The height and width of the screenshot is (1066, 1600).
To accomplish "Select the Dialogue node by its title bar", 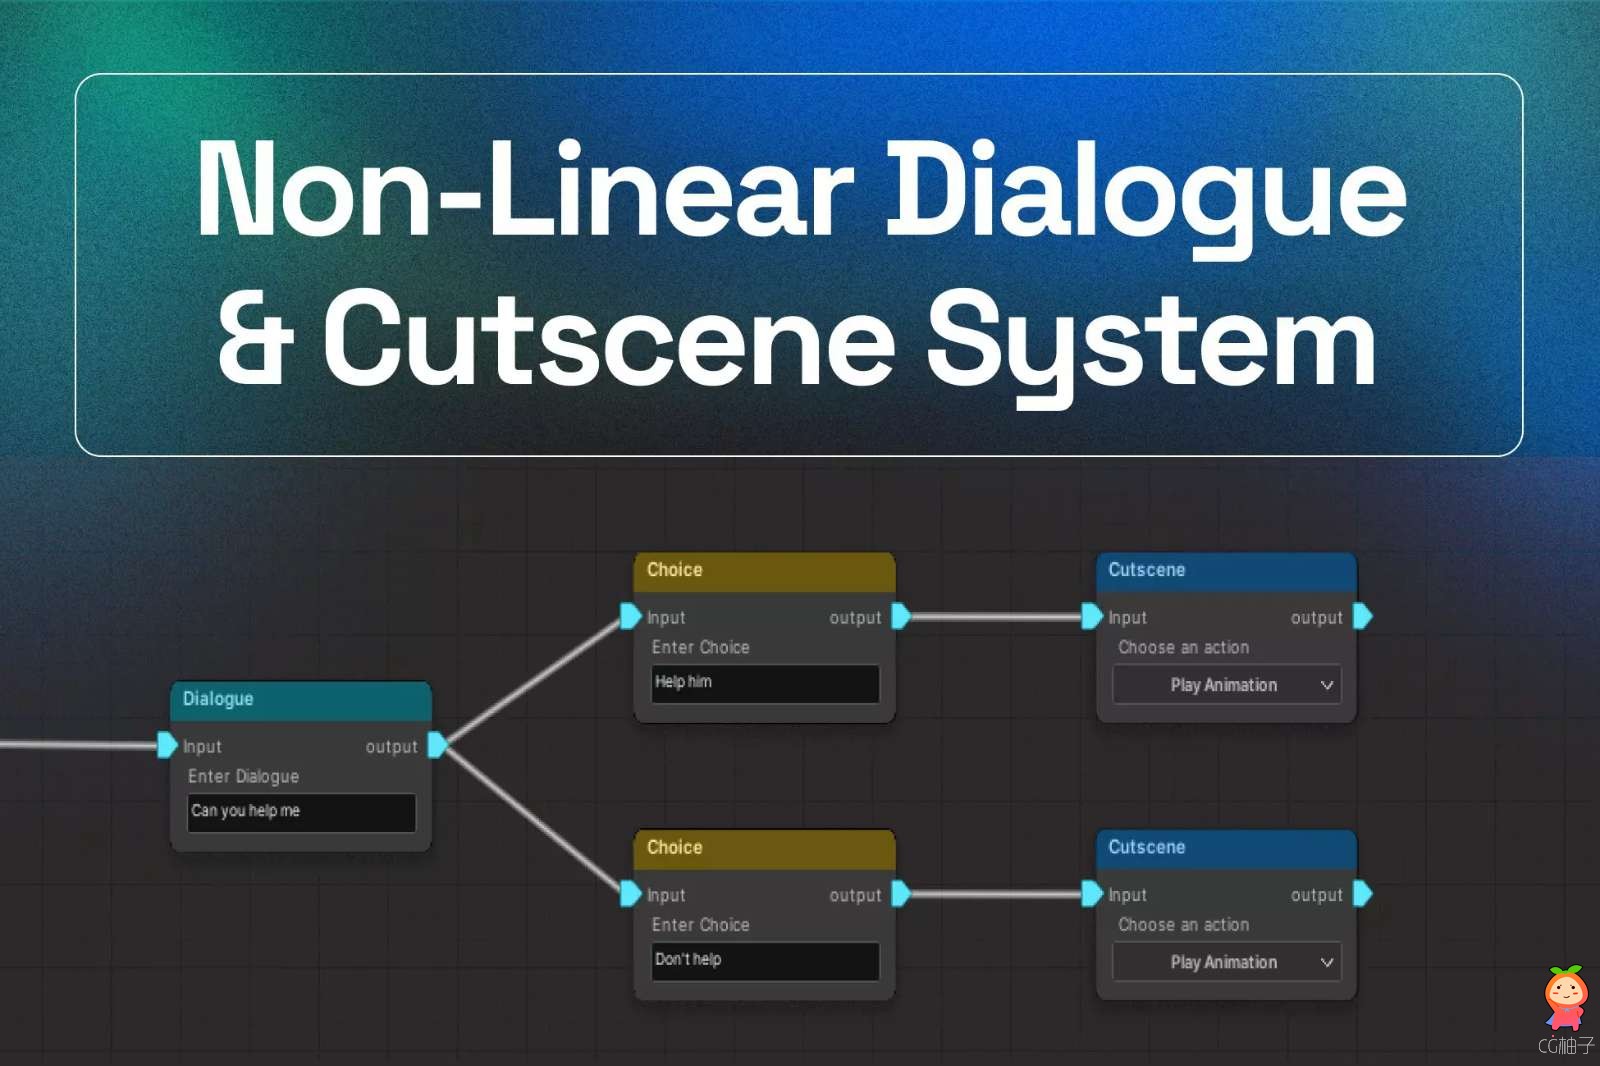I will point(300,700).
